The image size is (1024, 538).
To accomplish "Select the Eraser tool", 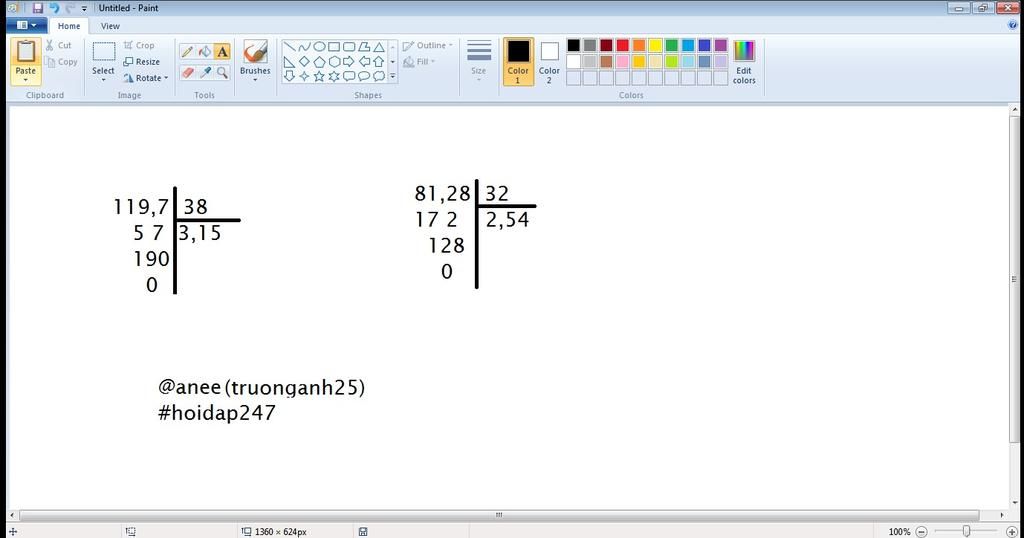I will pos(187,72).
